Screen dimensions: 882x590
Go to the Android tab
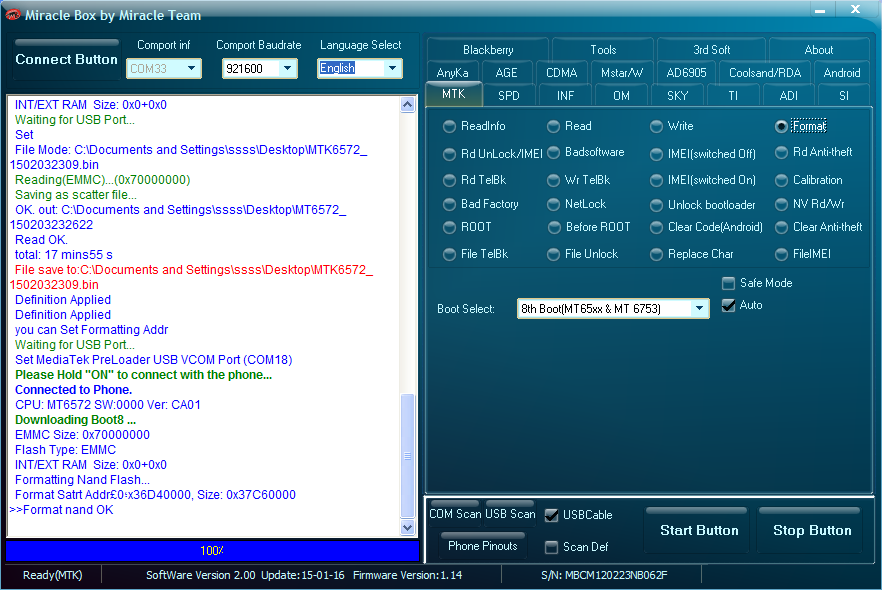click(842, 73)
